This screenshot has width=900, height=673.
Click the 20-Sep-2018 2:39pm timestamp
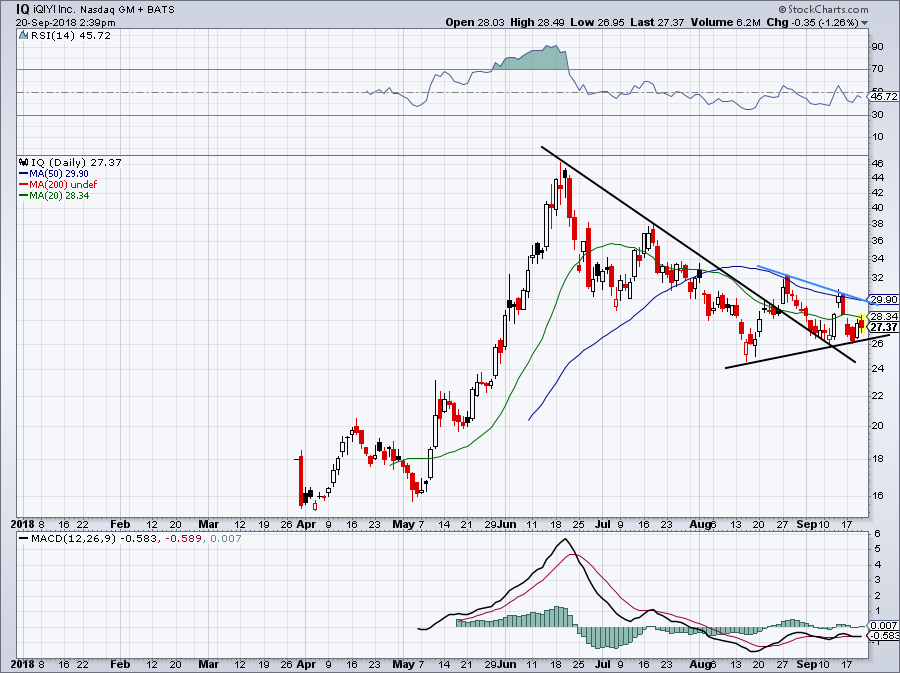(65, 23)
